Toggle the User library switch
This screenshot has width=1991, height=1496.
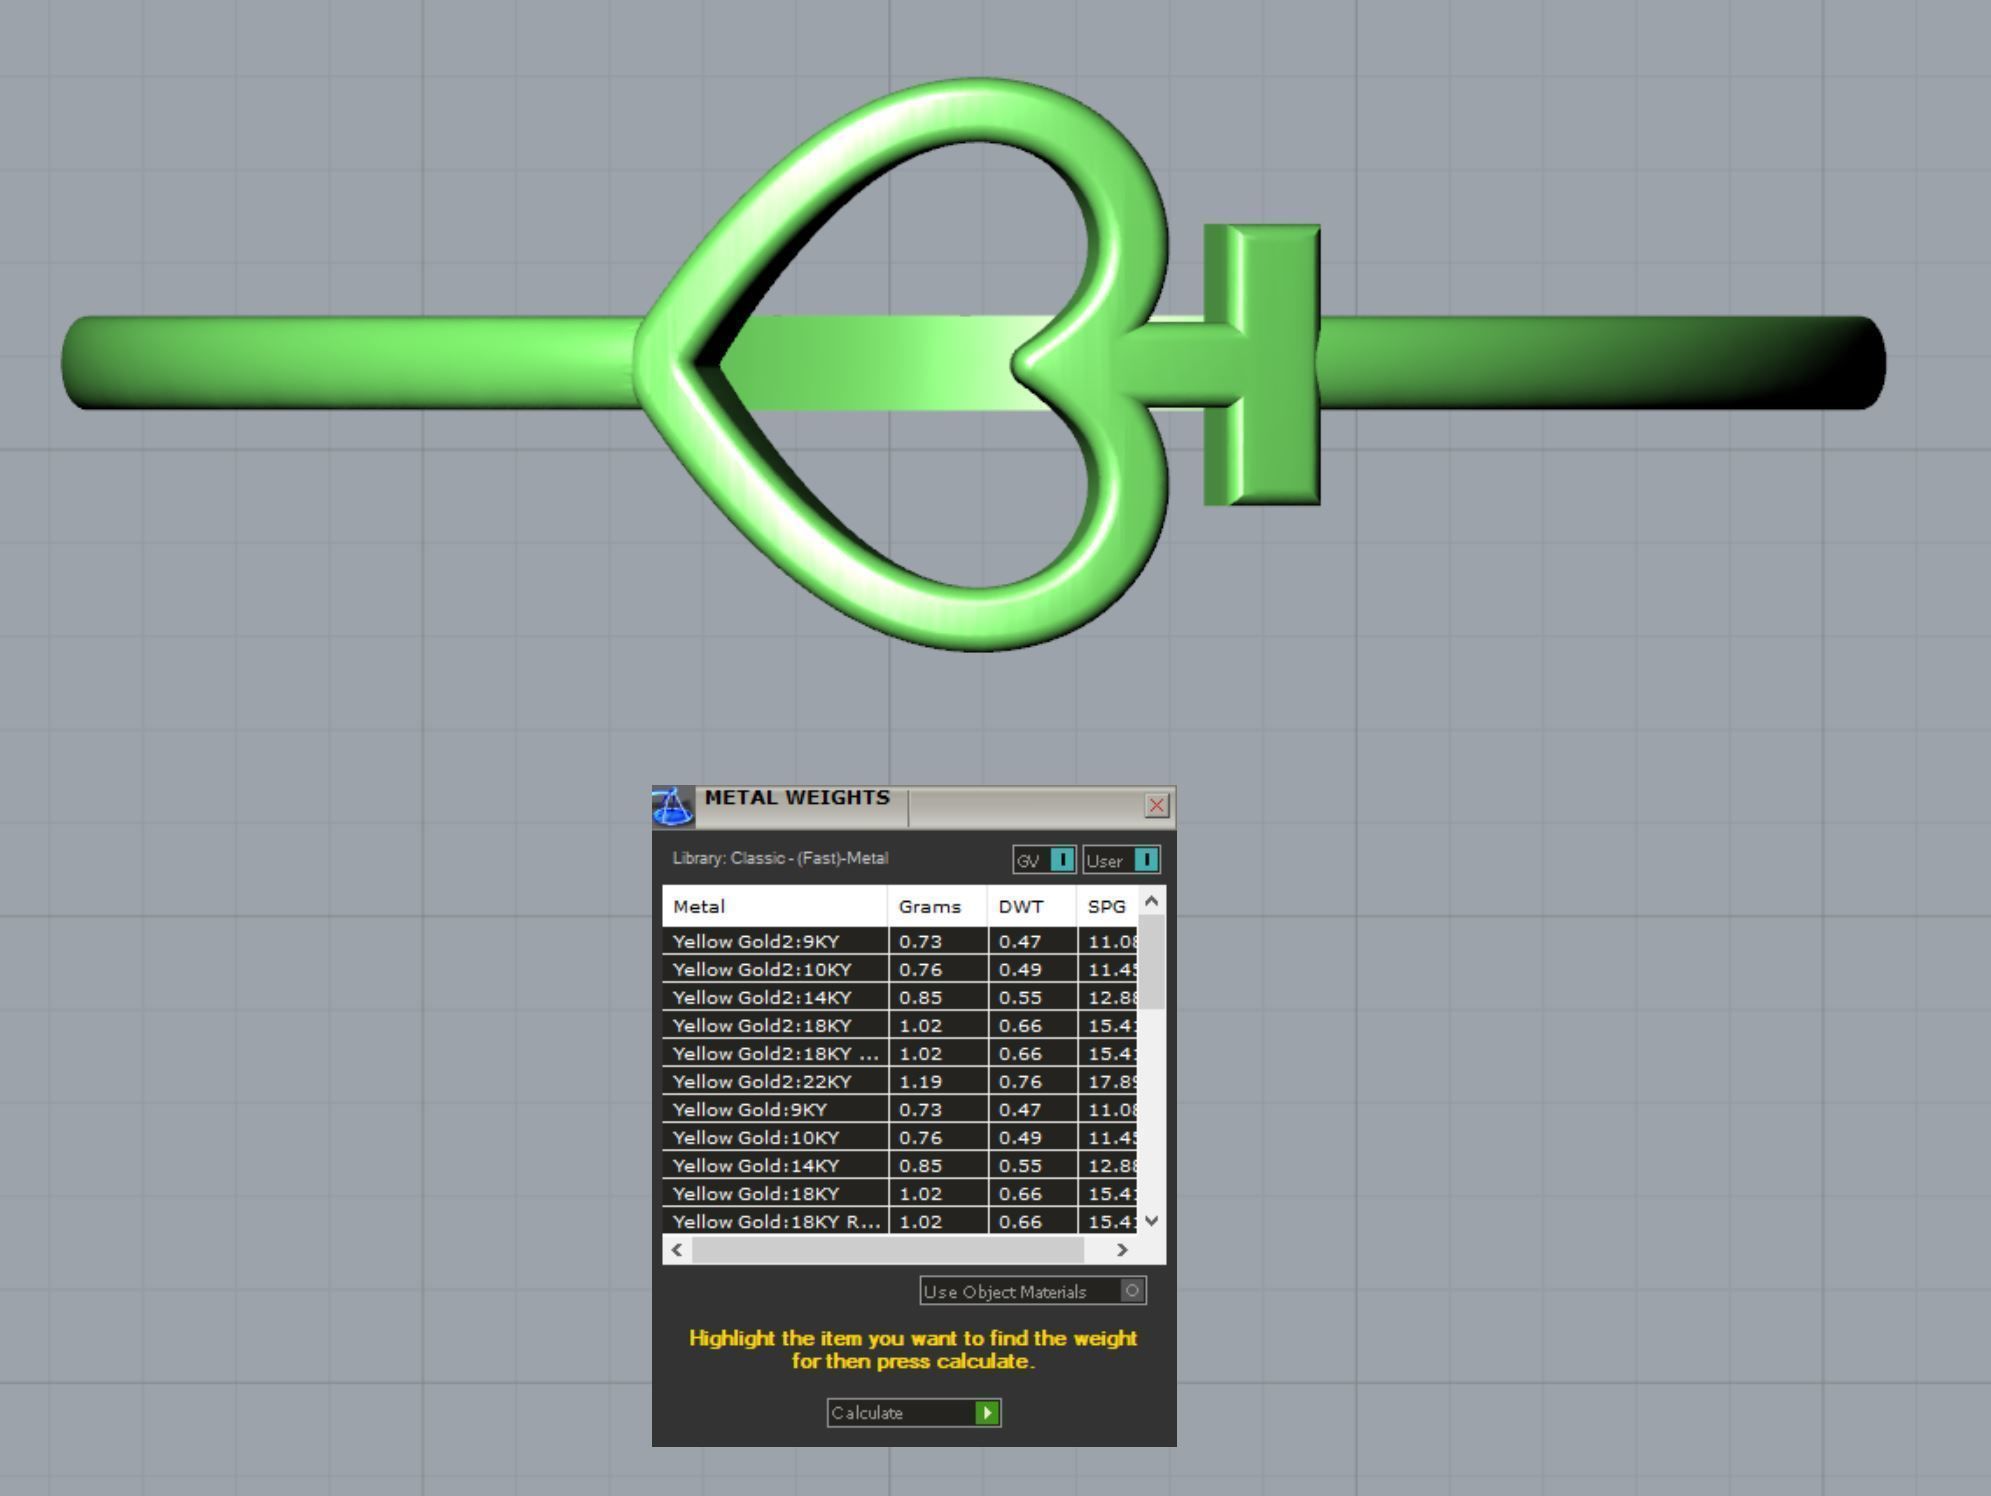[1146, 860]
